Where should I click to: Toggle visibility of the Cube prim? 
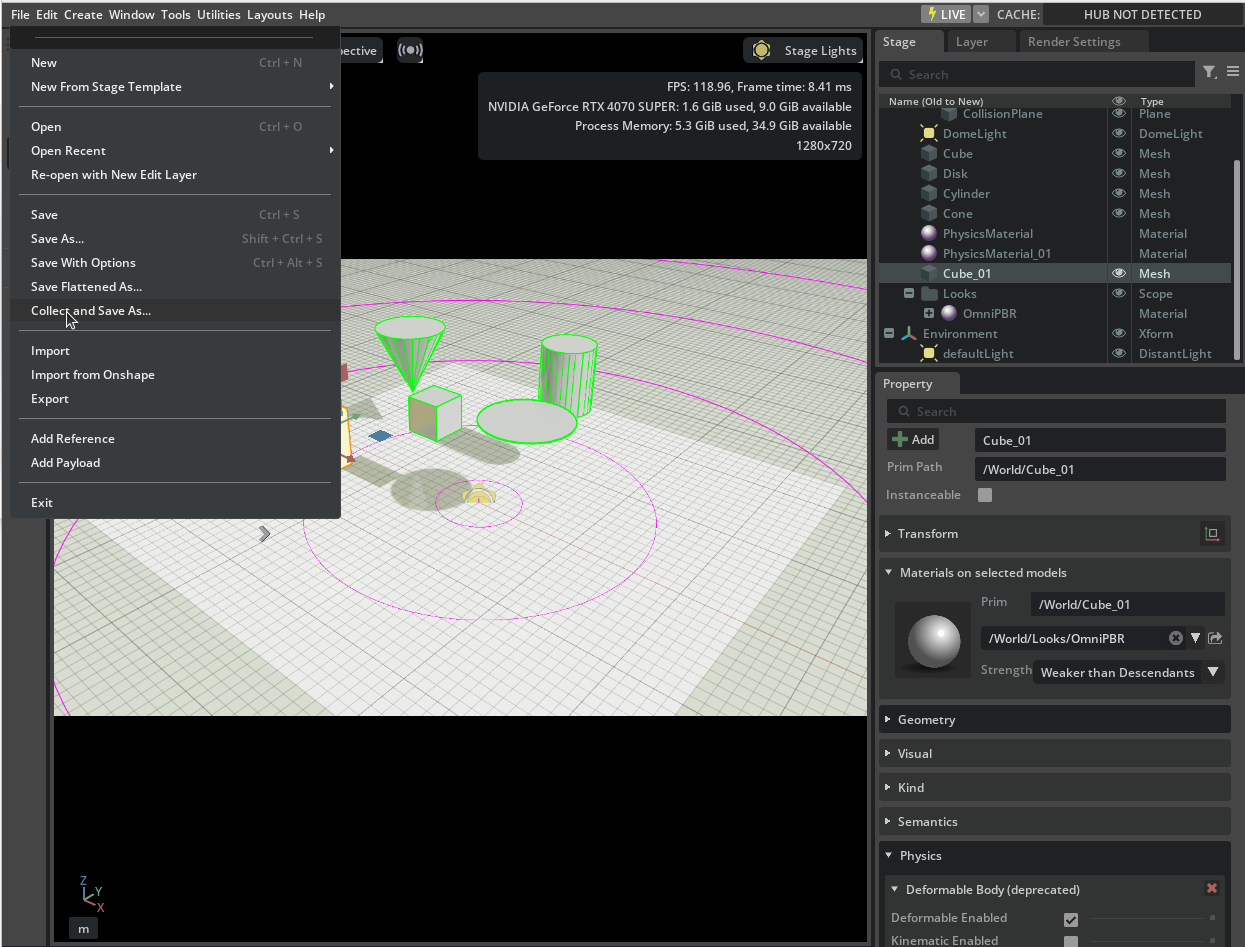click(1119, 153)
